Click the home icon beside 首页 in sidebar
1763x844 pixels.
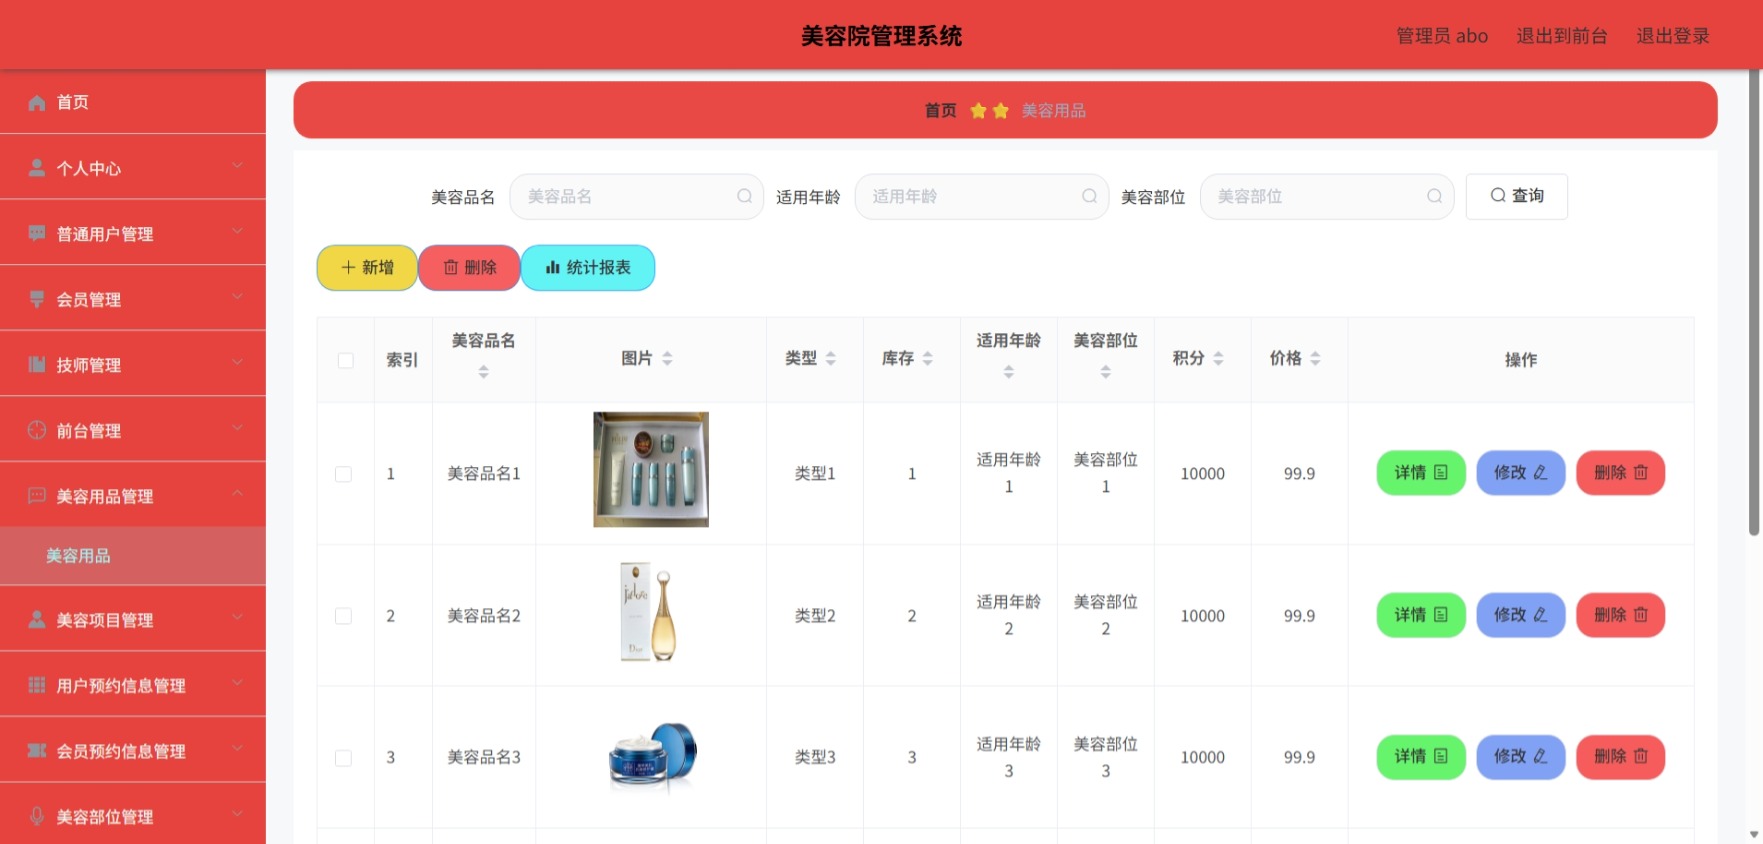(37, 102)
